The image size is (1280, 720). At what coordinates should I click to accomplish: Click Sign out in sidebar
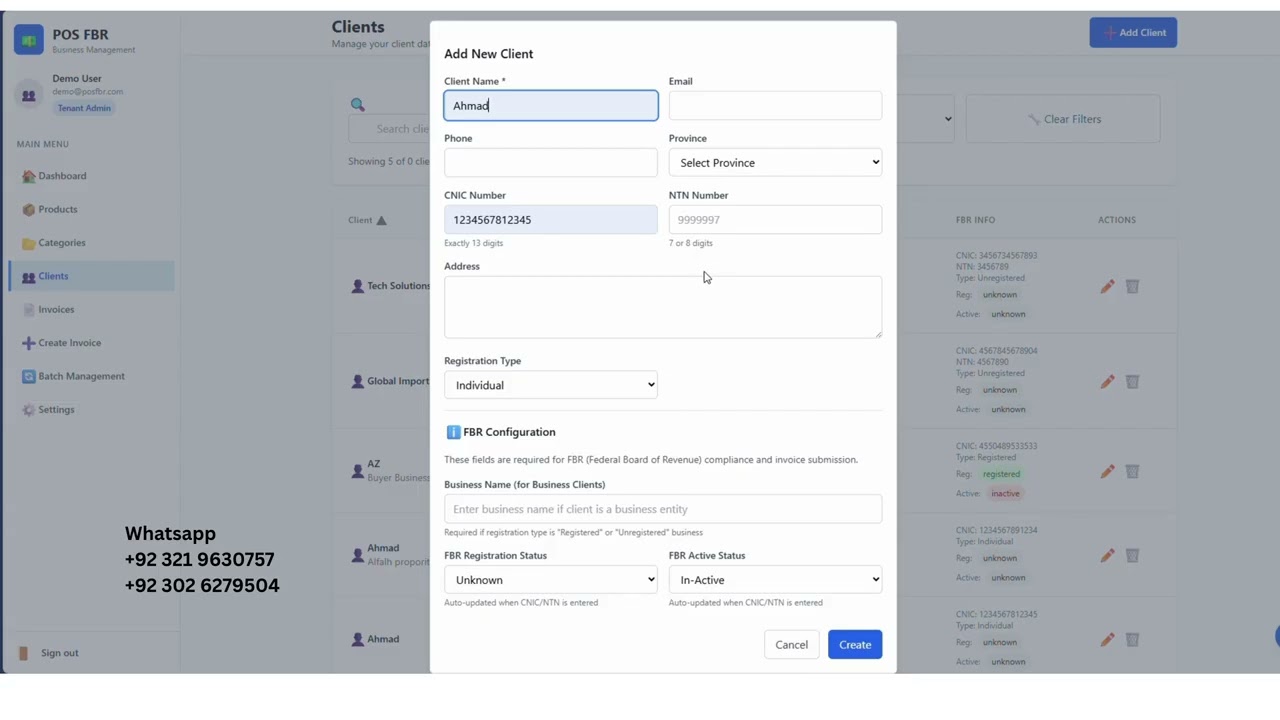[59, 653]
